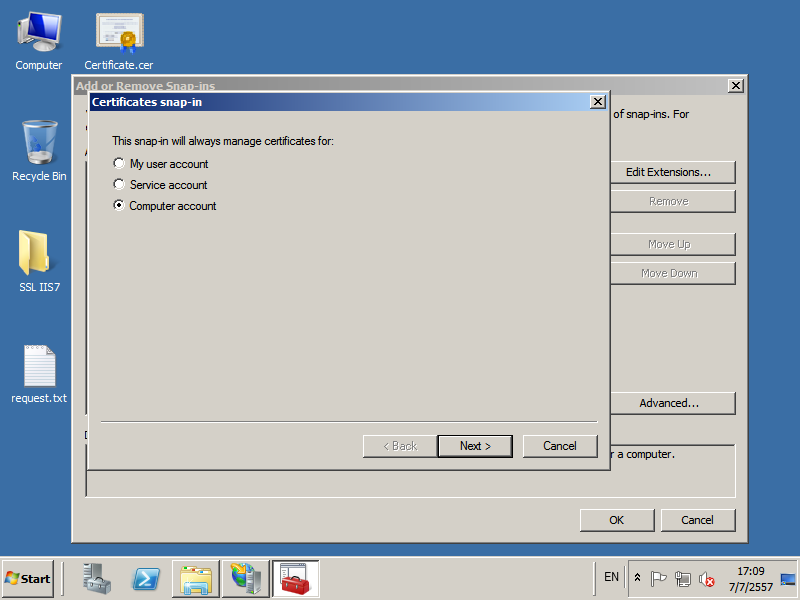This screenshot has height=600, width=800.
Task: Click Next in the Certificates snap-in wizard
Action: point(475,446)
